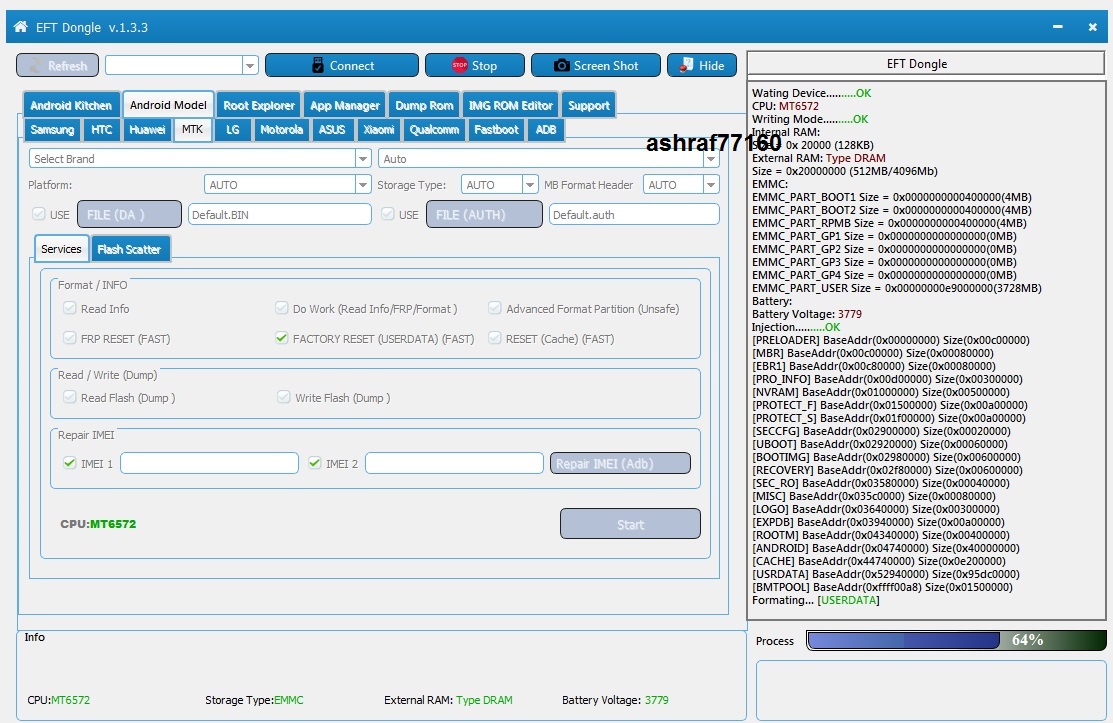This screenshot has height=723, width=1113.
Task: Click the Refresh button
Action: pyautogui.click(x=57, y=65)
